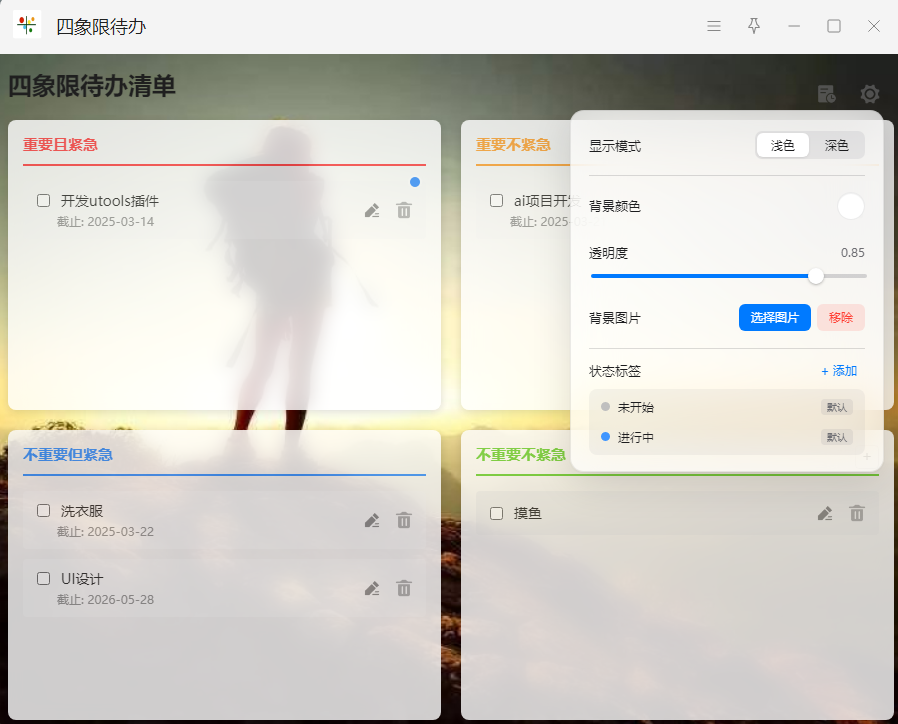Click the 0.85 transparency value
Viewport: 898px width, 724px height.
point(852,253)
